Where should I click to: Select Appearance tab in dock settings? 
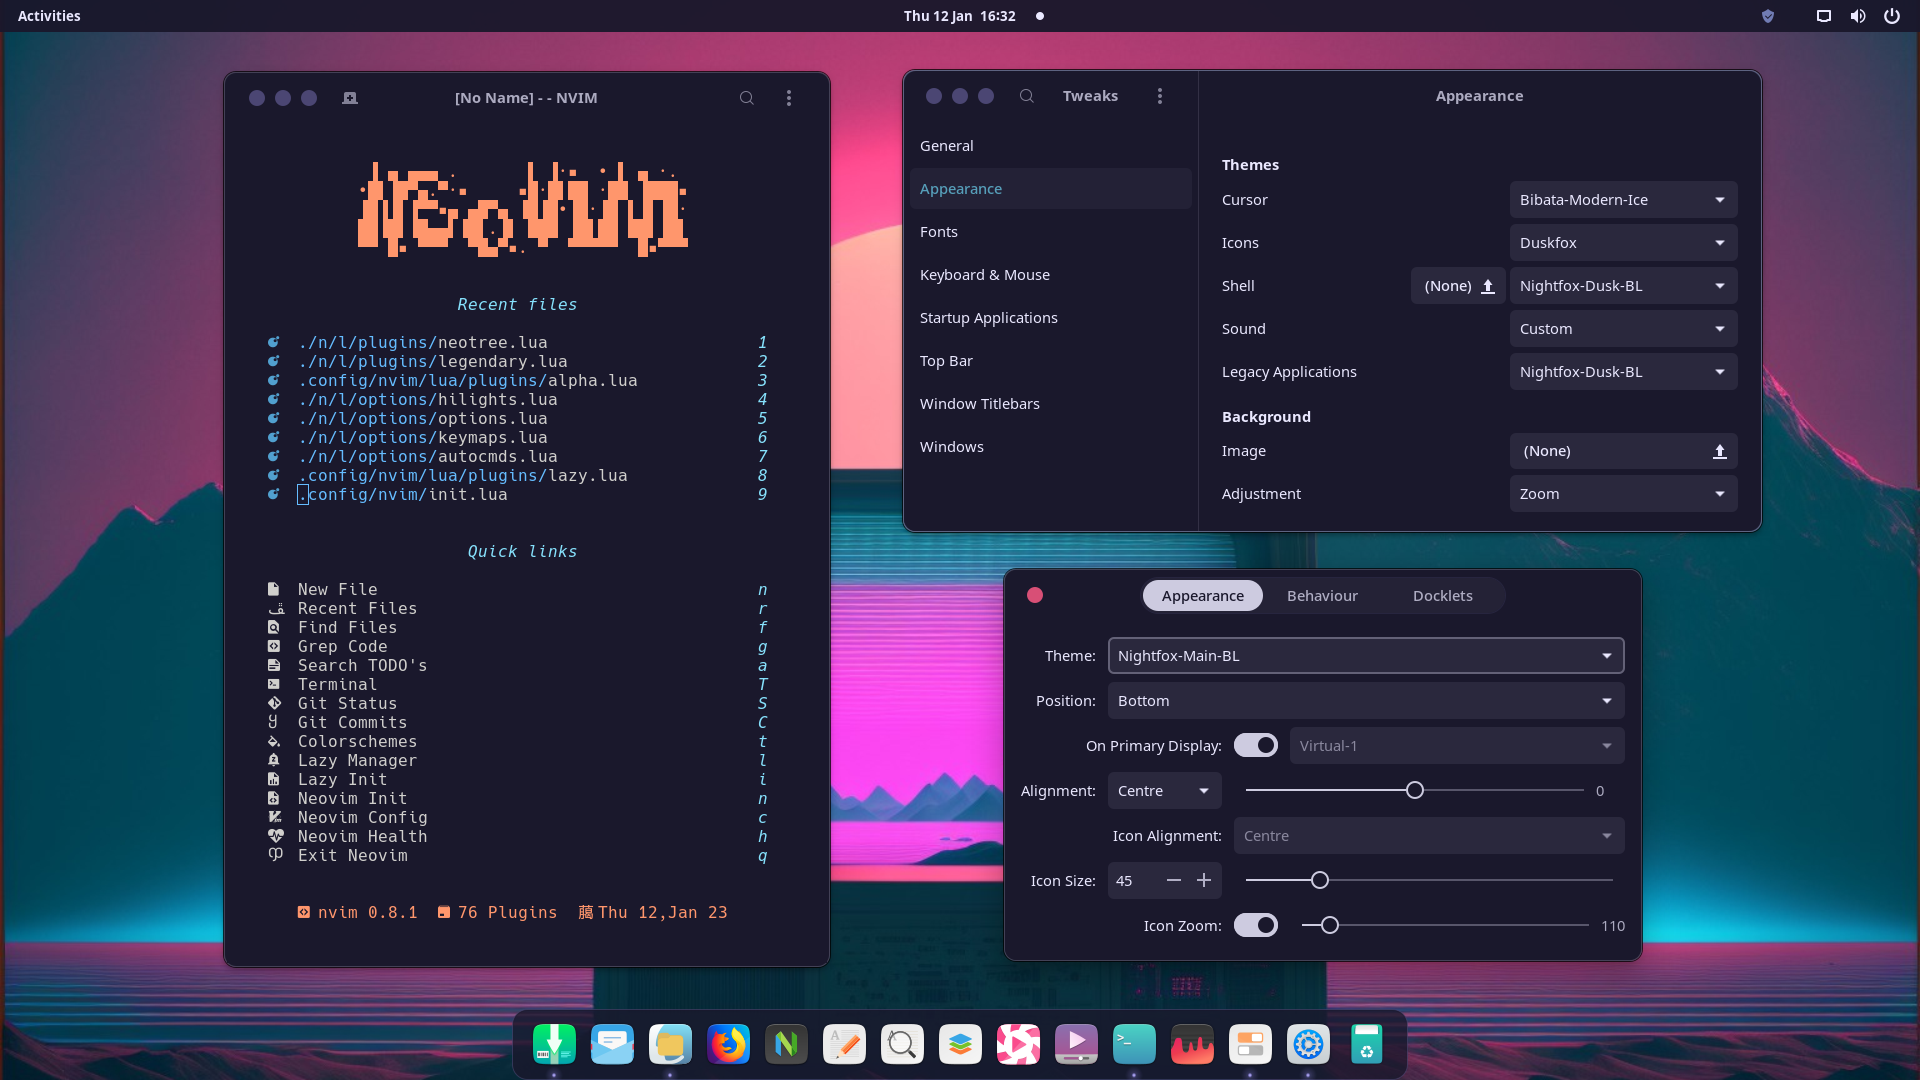coord(1202,596)
